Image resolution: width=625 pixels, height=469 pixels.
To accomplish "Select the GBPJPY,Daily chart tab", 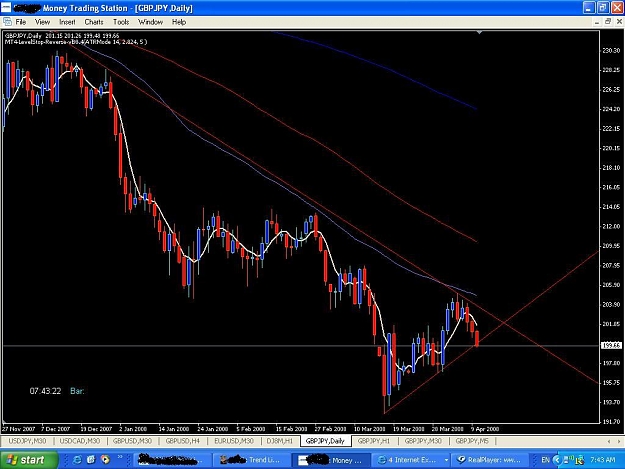I will coord(325,441).
